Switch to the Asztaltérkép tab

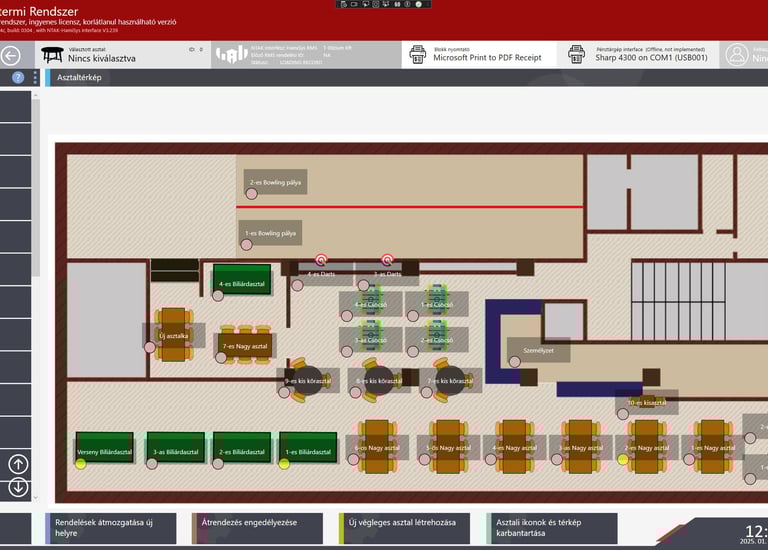coord(79,77)
